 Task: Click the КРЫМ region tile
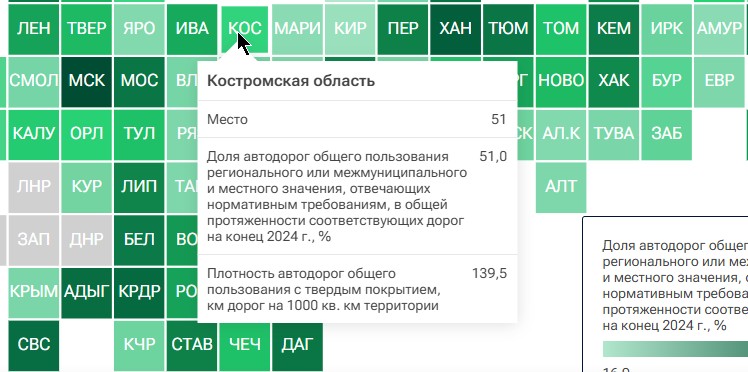[x=33, y=293]
